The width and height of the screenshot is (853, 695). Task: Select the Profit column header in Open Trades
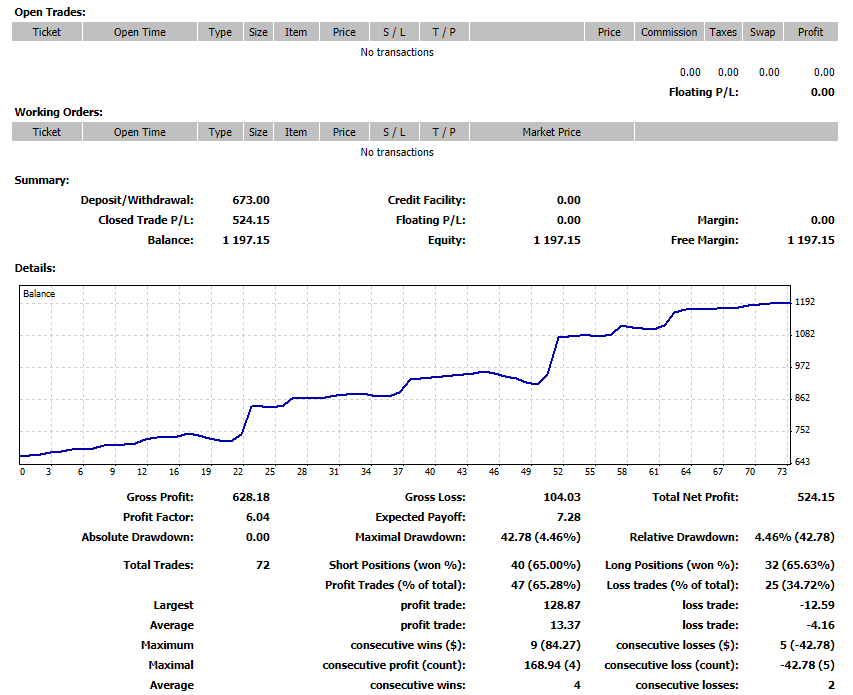click(811, 32)
